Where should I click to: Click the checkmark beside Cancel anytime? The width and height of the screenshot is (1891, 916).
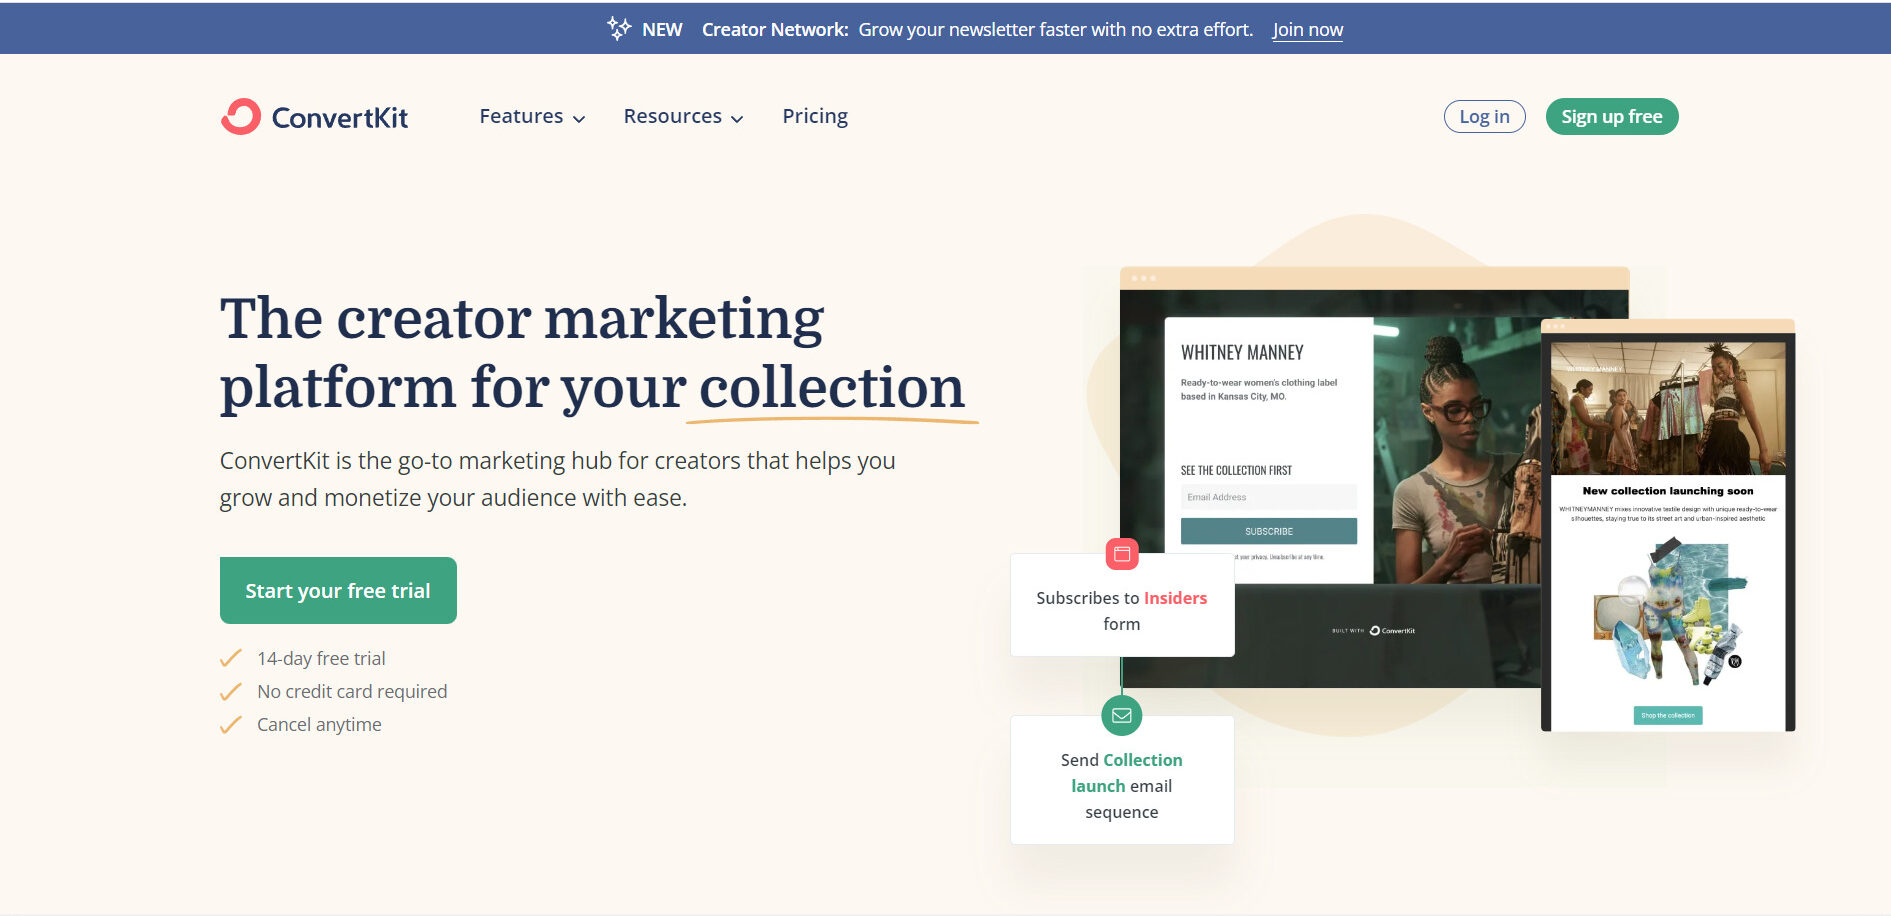[x=231, y=724]
